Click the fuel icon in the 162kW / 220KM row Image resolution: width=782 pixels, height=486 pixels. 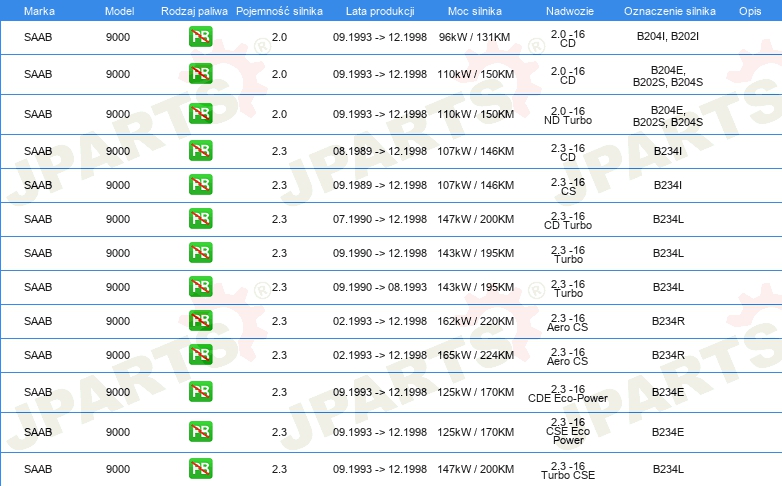click(200, 321)
